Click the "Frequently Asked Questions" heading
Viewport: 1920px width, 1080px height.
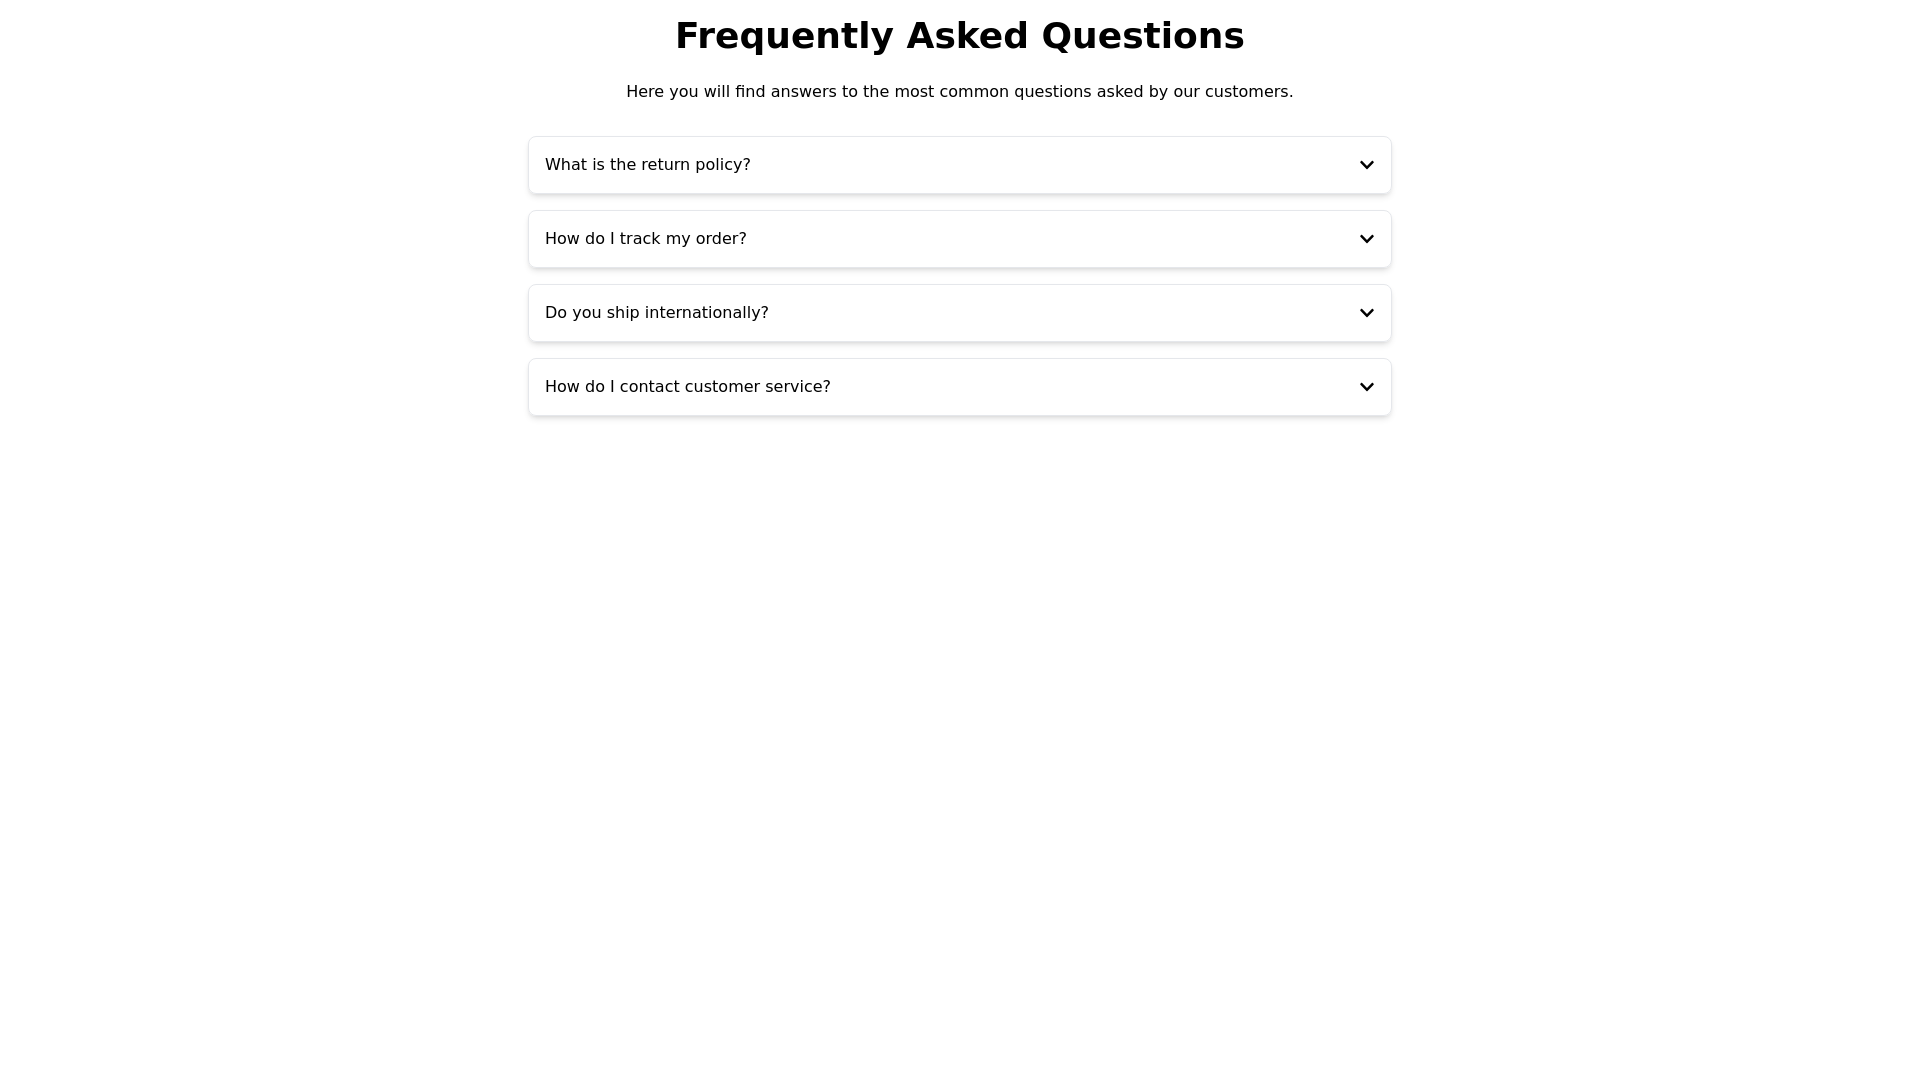pos(959,36)
